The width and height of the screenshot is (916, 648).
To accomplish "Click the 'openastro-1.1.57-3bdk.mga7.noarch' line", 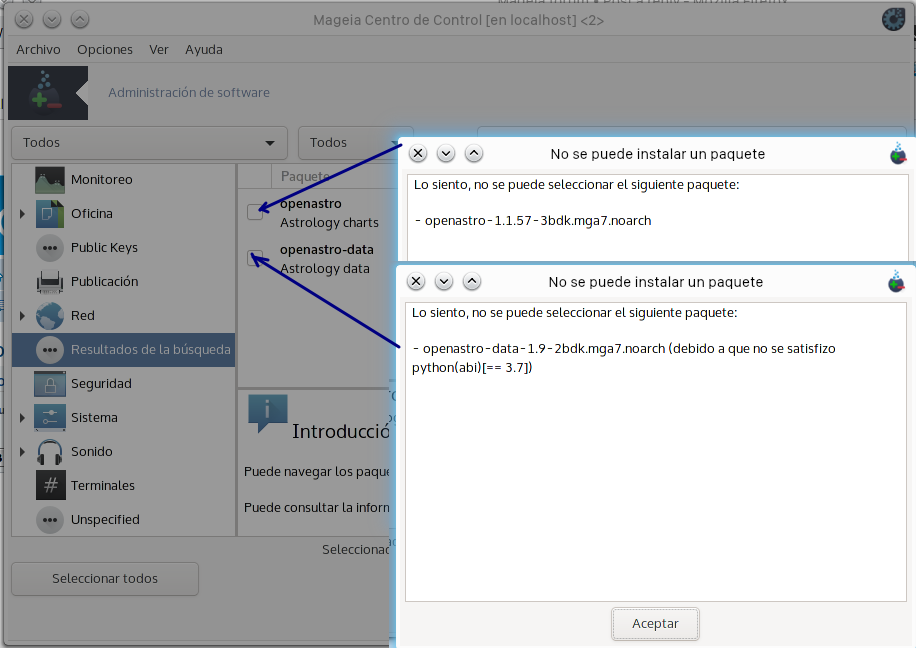I will coord(533,221).
